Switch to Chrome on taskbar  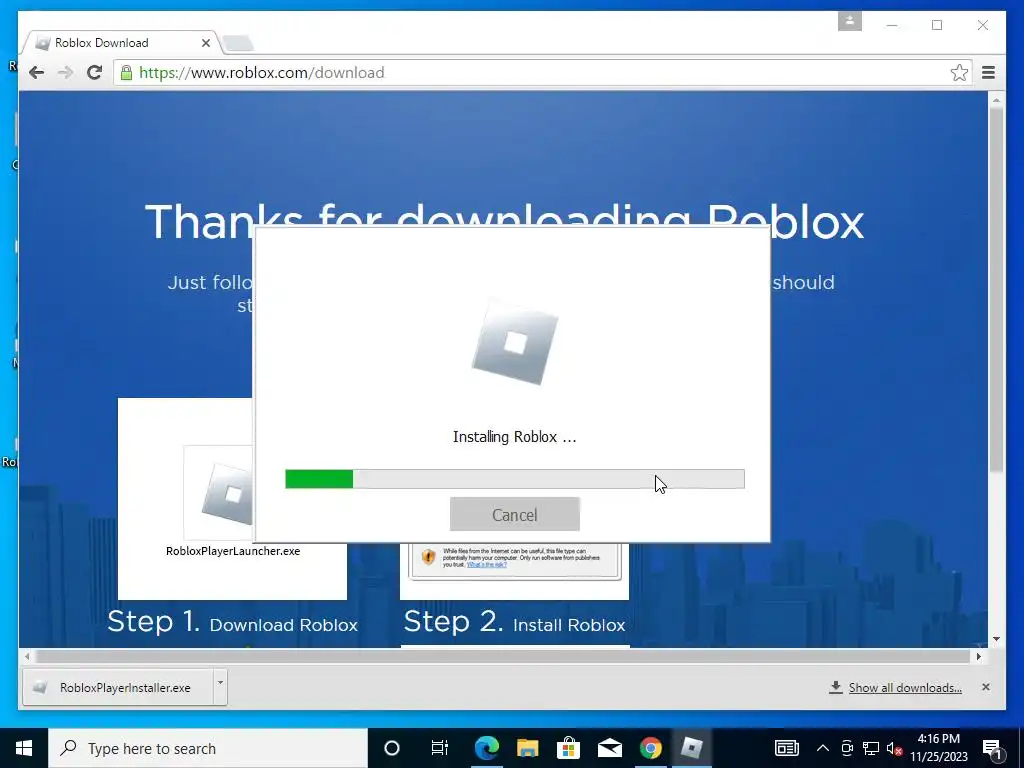650,748
